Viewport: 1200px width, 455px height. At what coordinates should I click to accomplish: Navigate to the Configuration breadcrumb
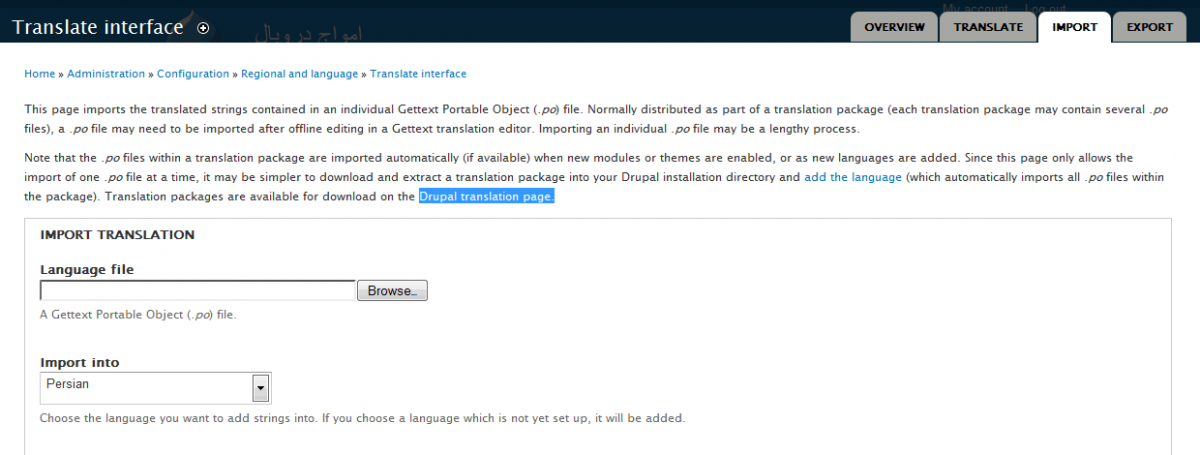pyautogui.click(x=193, y=74)
